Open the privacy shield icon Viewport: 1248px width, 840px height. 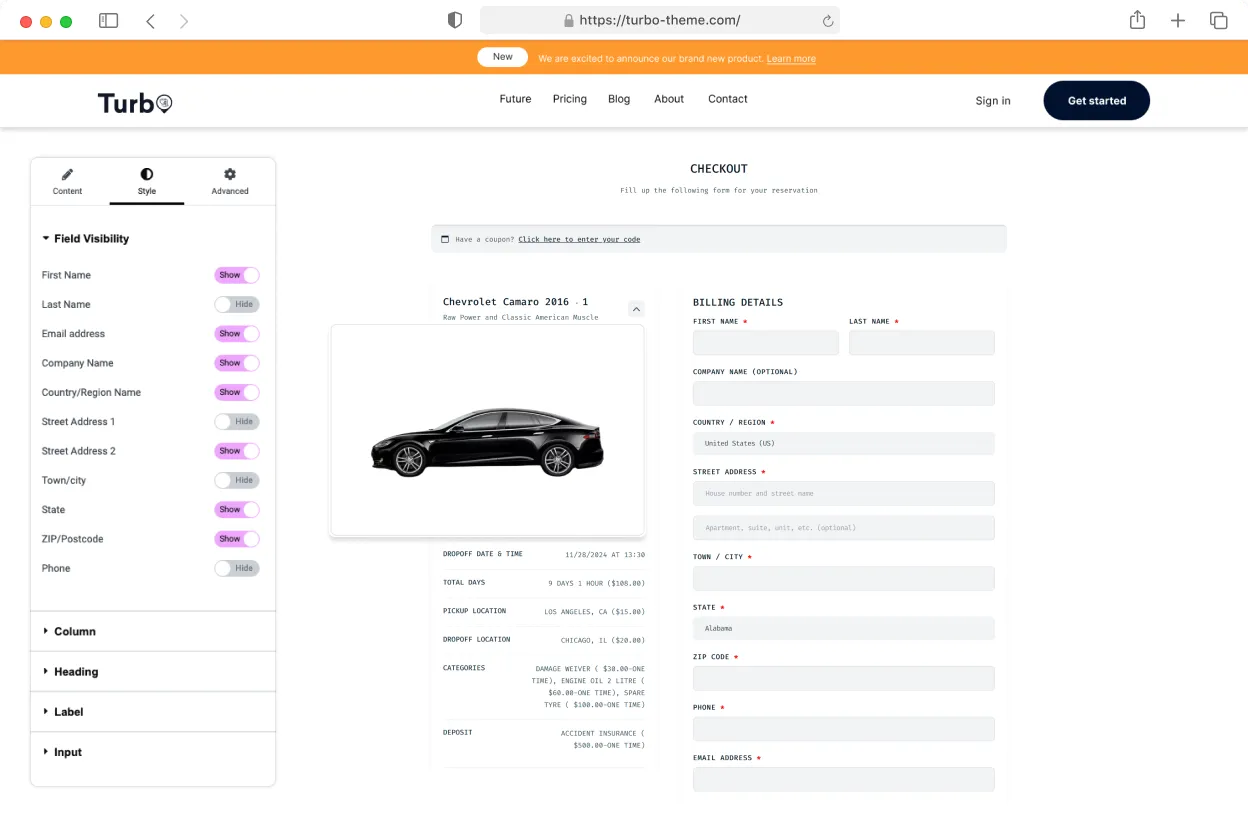pos(455,20)
